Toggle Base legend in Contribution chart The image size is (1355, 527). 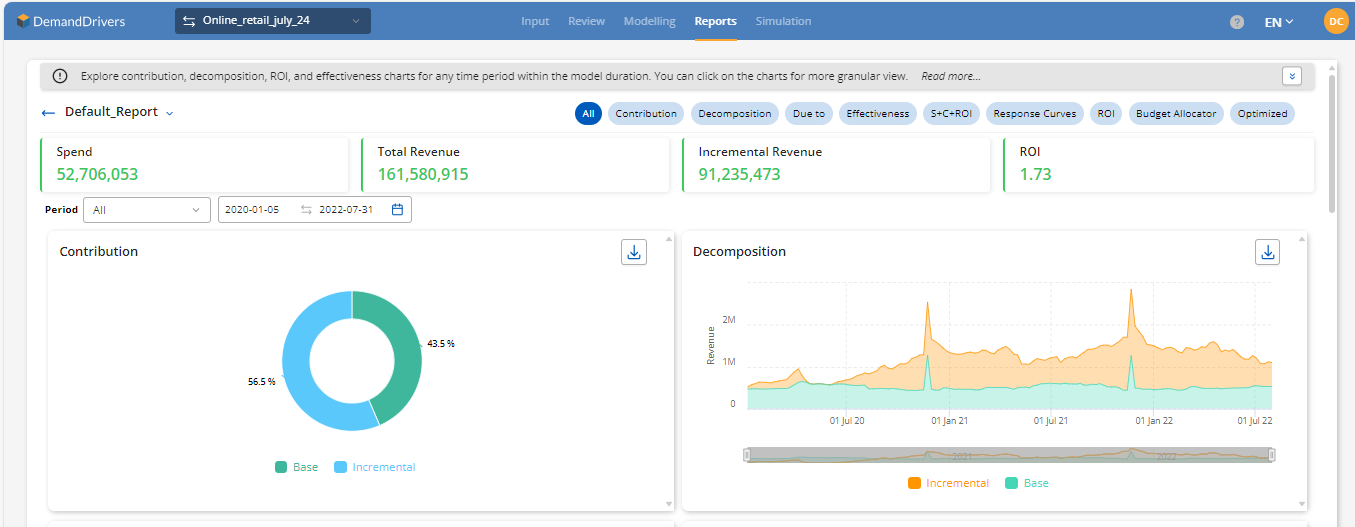pos(296,467)
